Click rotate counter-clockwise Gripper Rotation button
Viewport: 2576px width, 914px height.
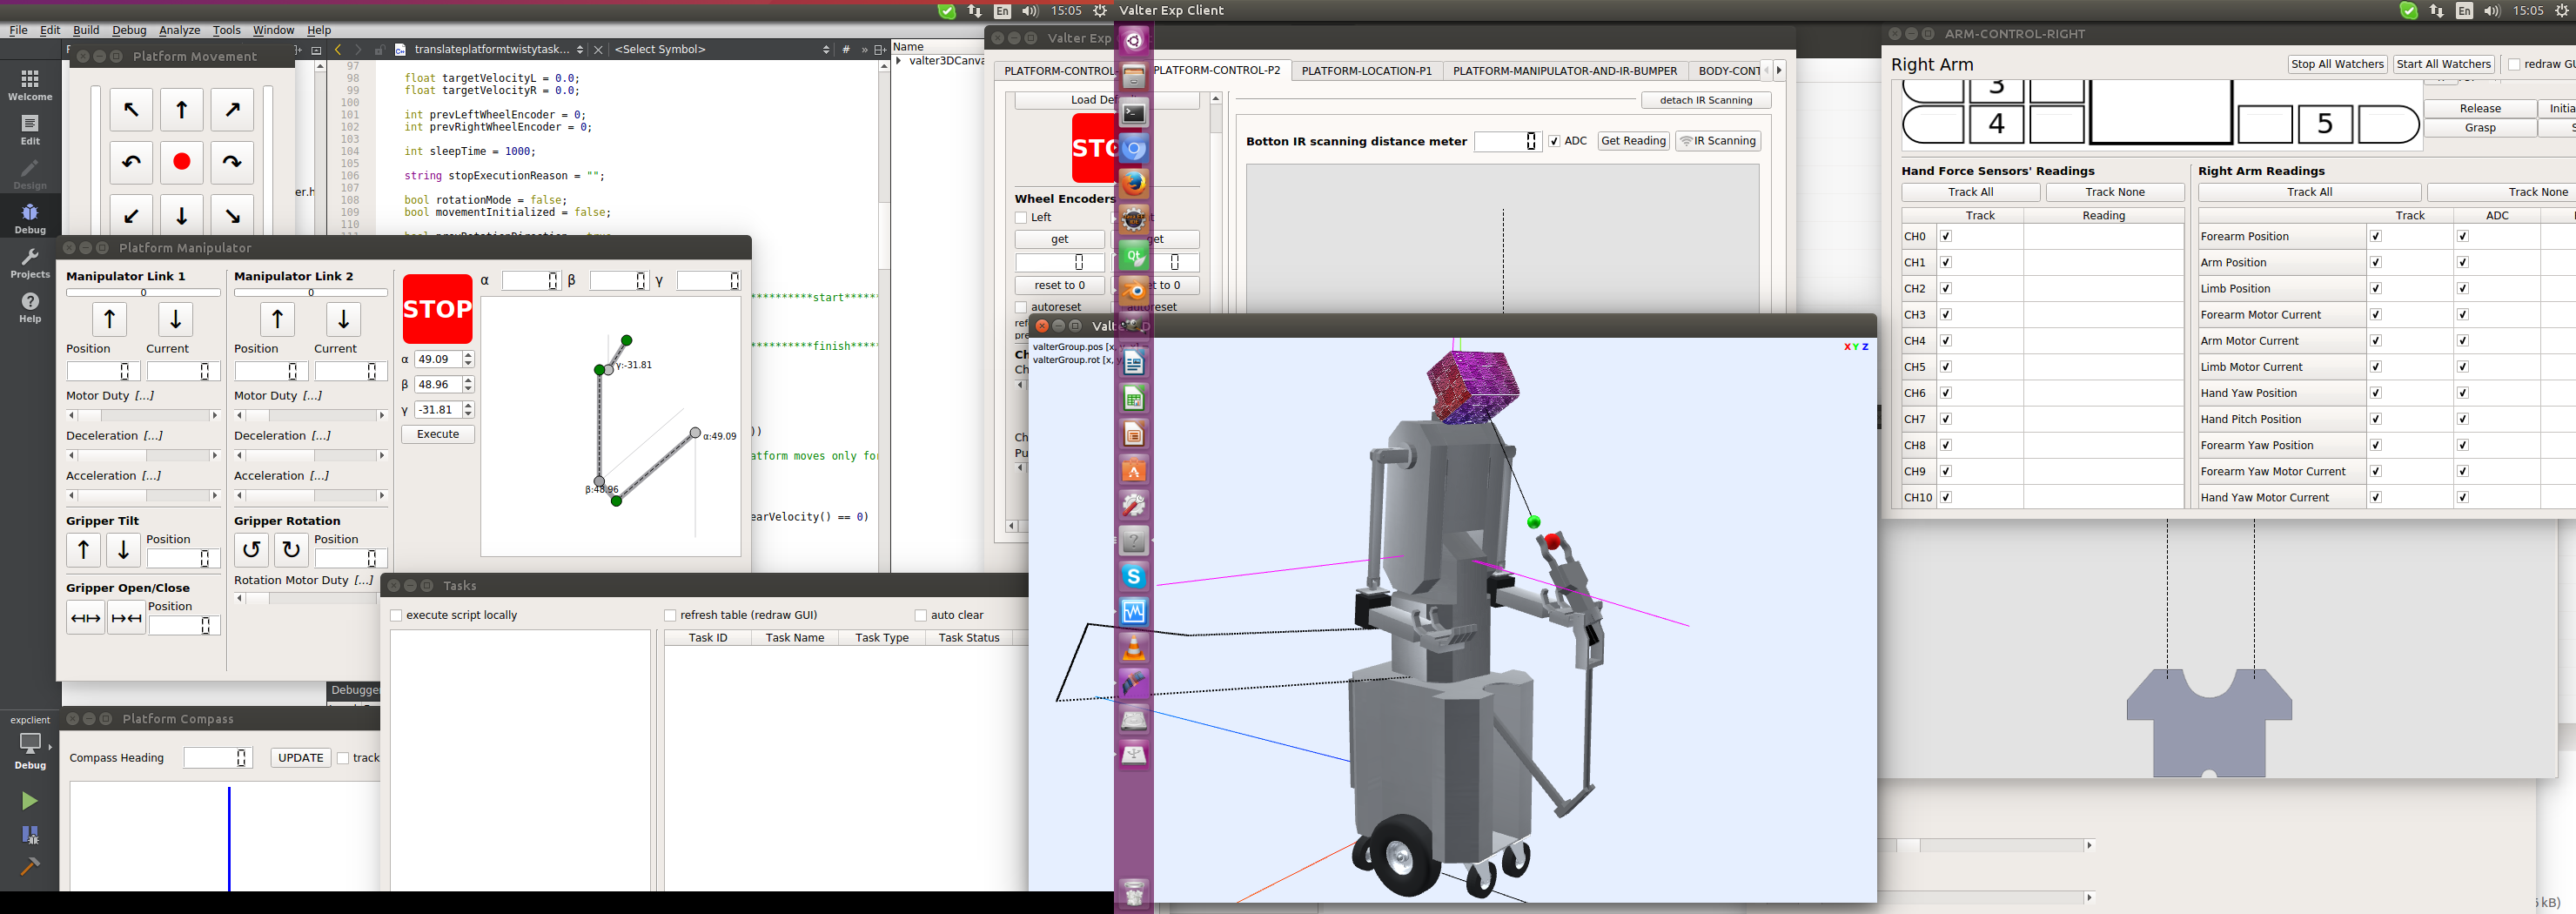[x=251, y=549]
